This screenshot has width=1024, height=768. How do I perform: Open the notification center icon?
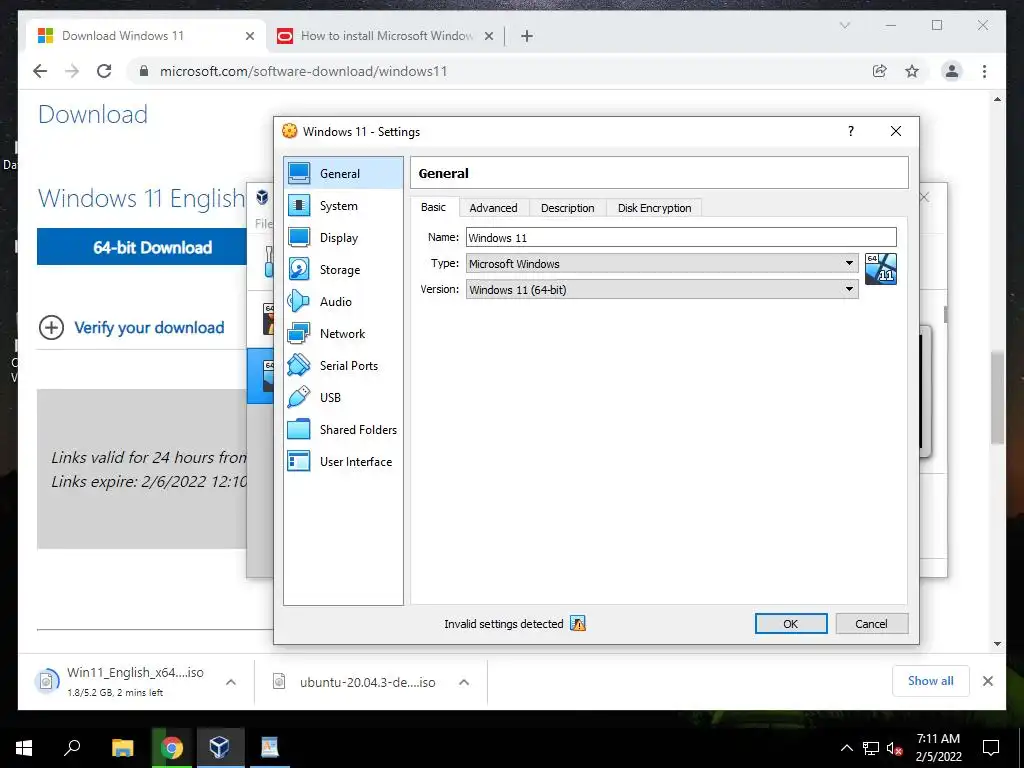[991, 748]
